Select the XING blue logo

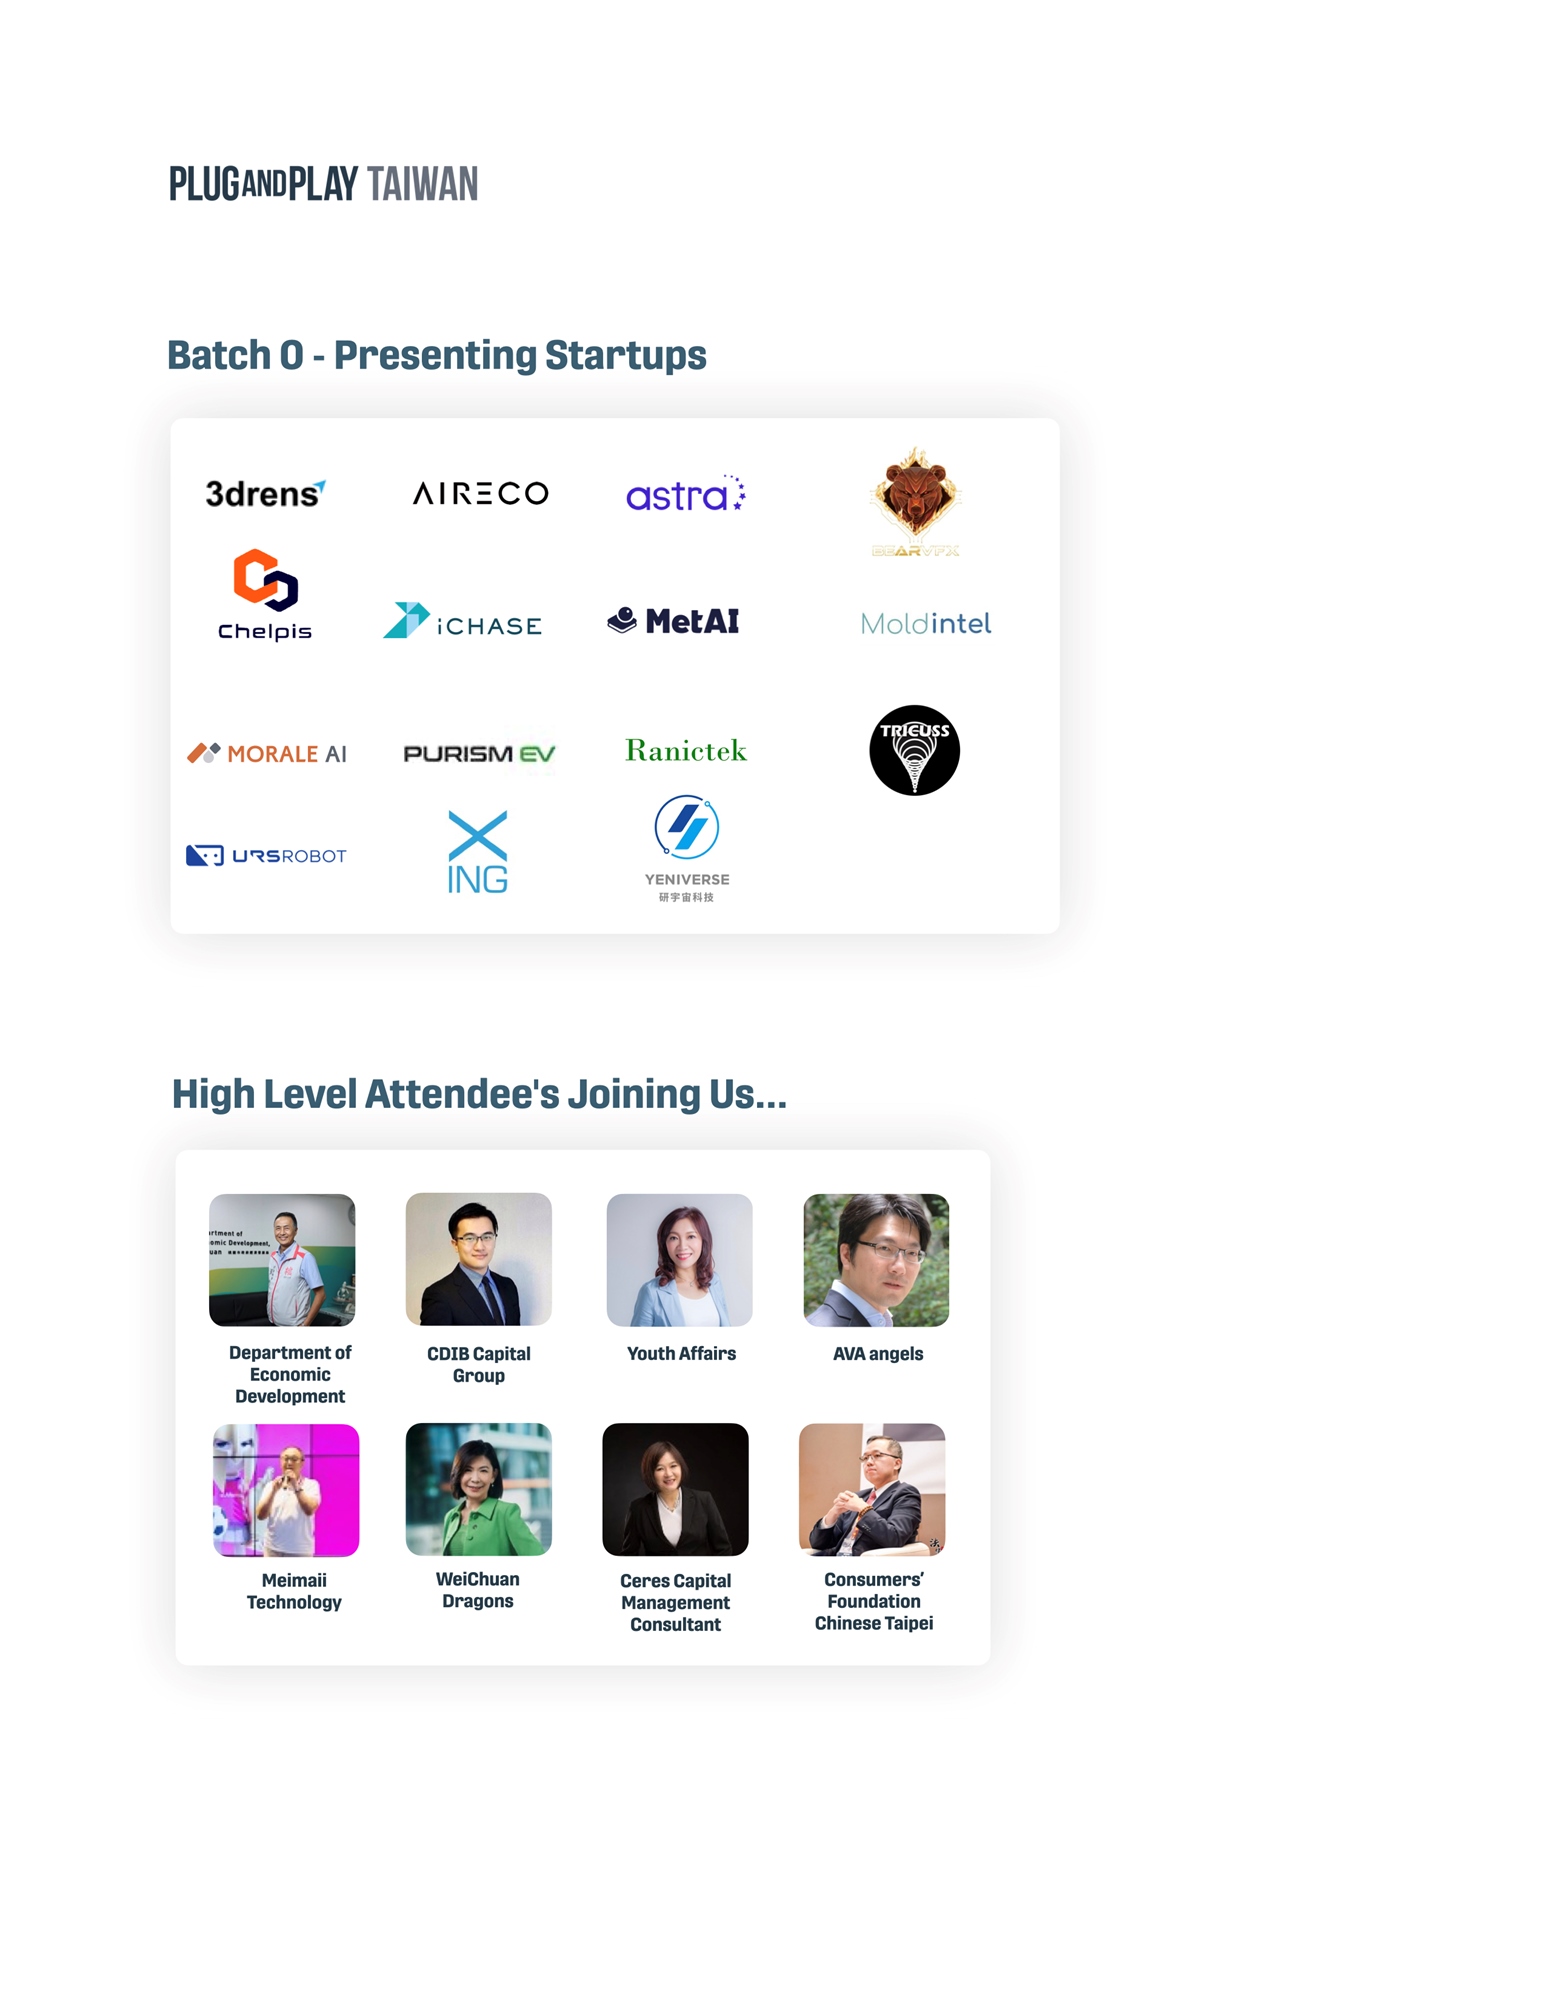click(x=477, y=852)
